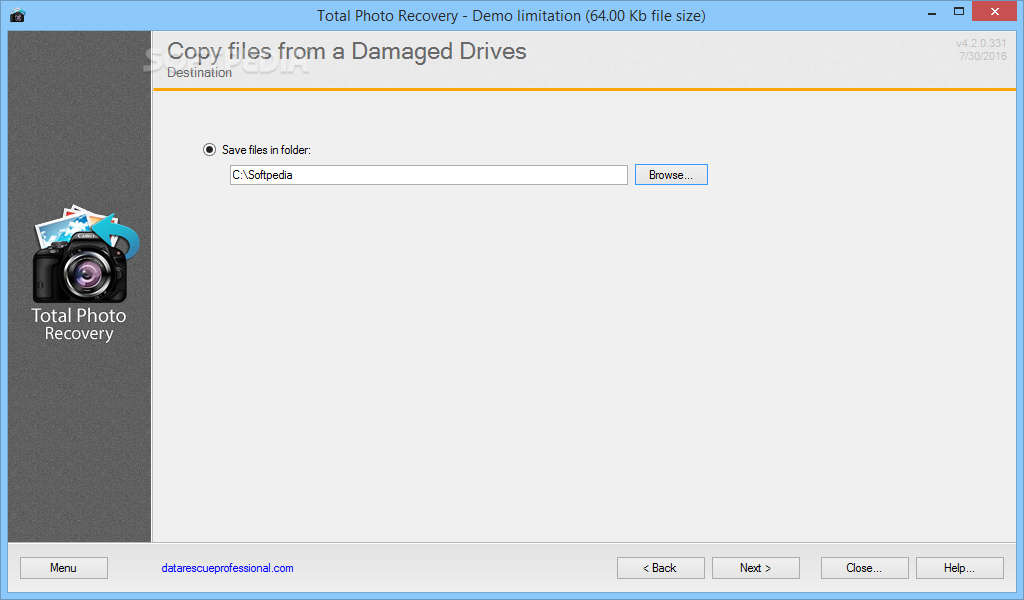Image resolution: width=1024 pixels, height=600 pixels.
Task: Click the version text v4.2.0.331
Action: [982, 43]
